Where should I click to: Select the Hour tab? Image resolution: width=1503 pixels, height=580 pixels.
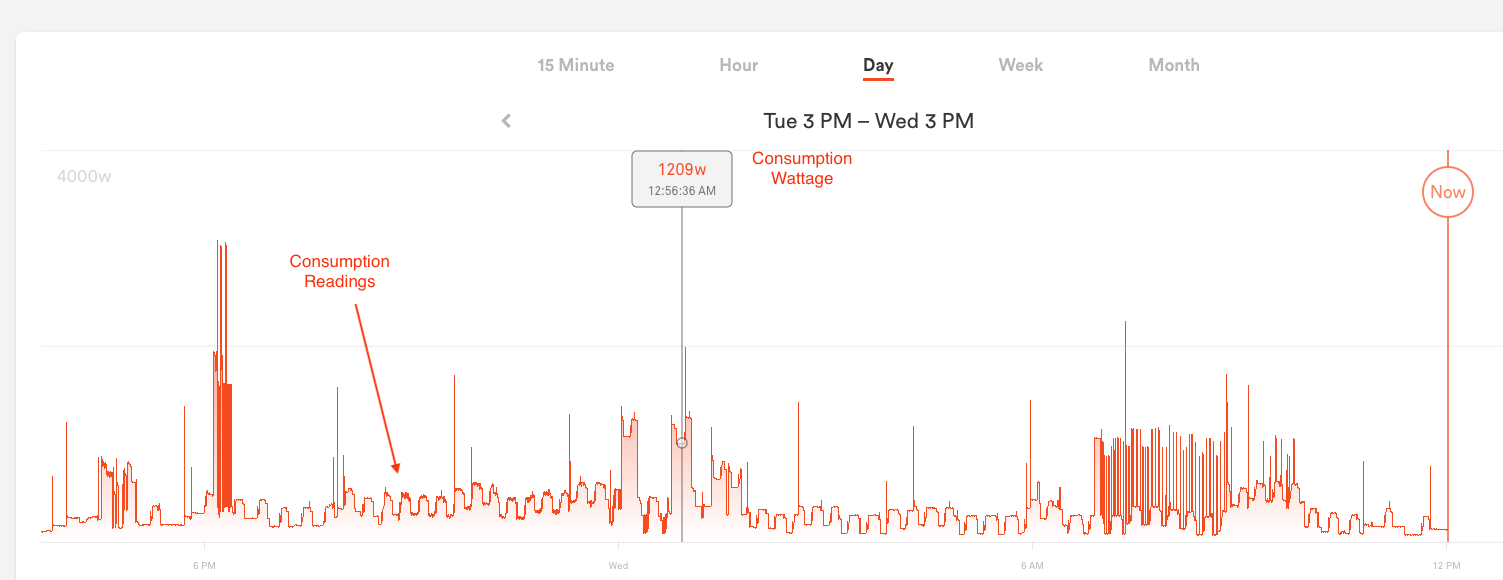738,65
